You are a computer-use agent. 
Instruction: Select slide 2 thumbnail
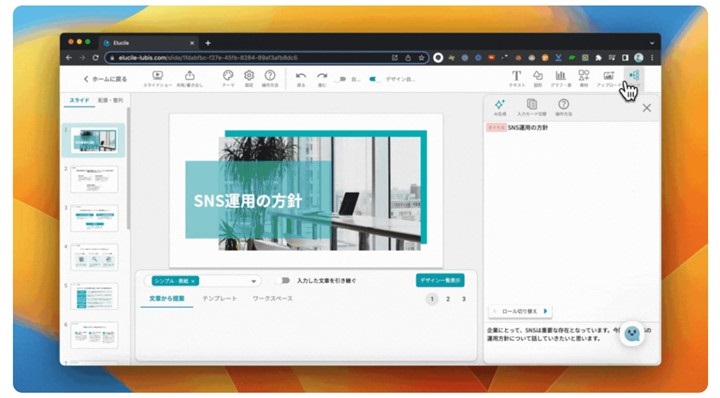(x=94, y=179)
